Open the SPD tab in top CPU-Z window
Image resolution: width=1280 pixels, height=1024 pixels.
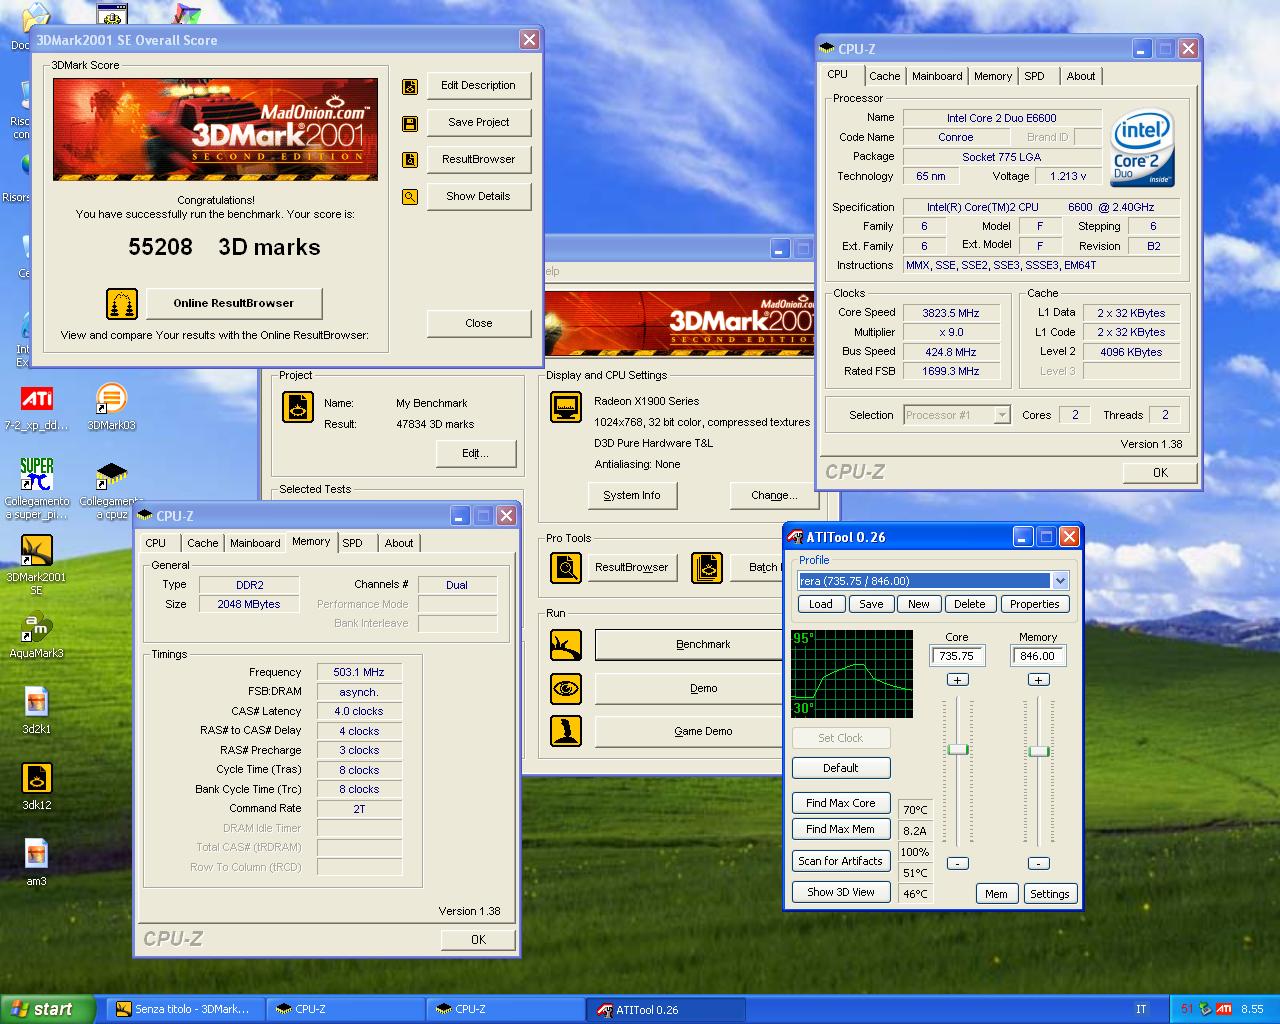(1034, 76)
